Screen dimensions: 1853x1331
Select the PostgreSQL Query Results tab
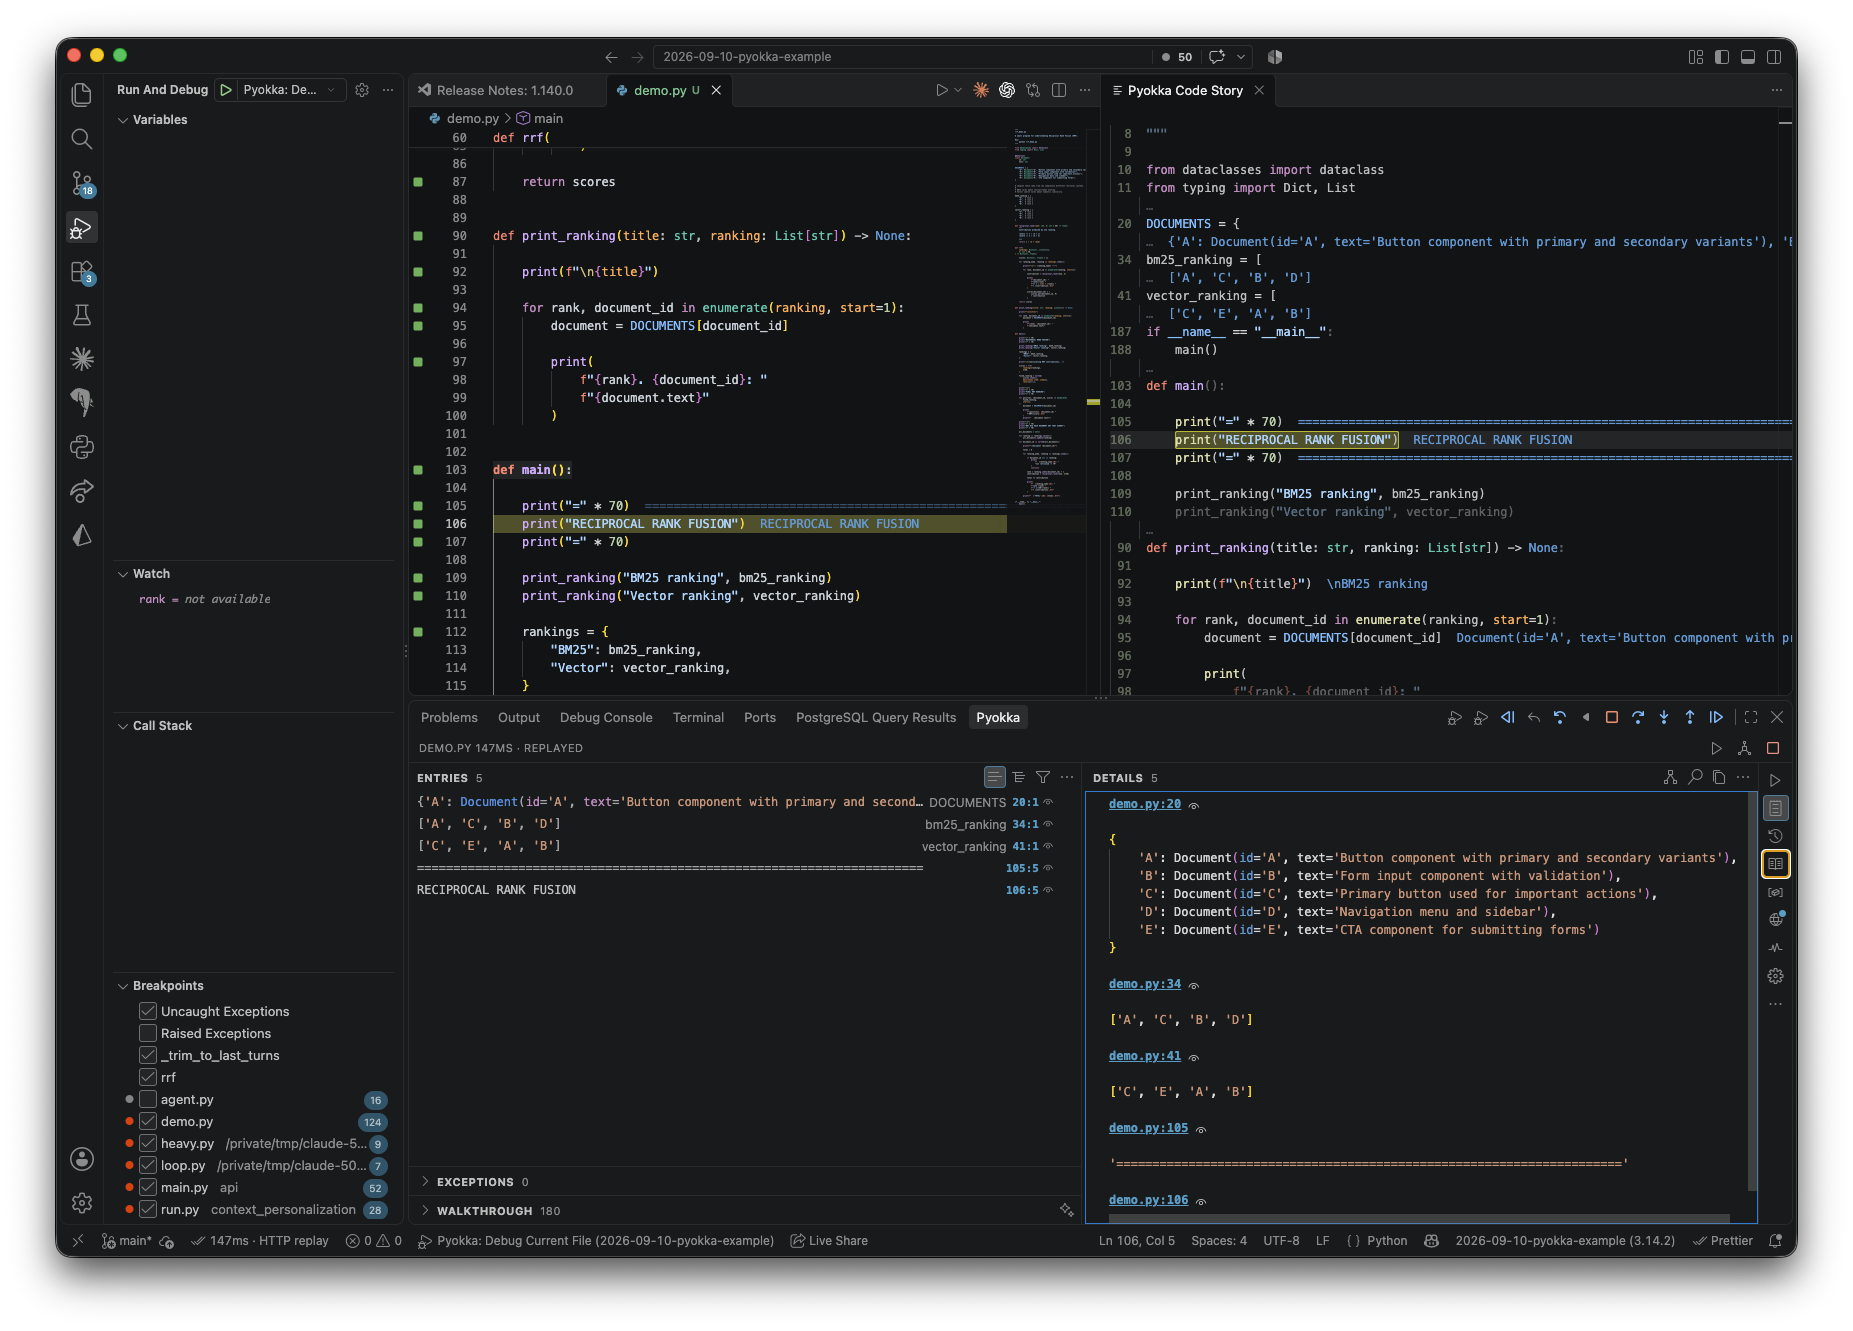(x=876, y=717)
